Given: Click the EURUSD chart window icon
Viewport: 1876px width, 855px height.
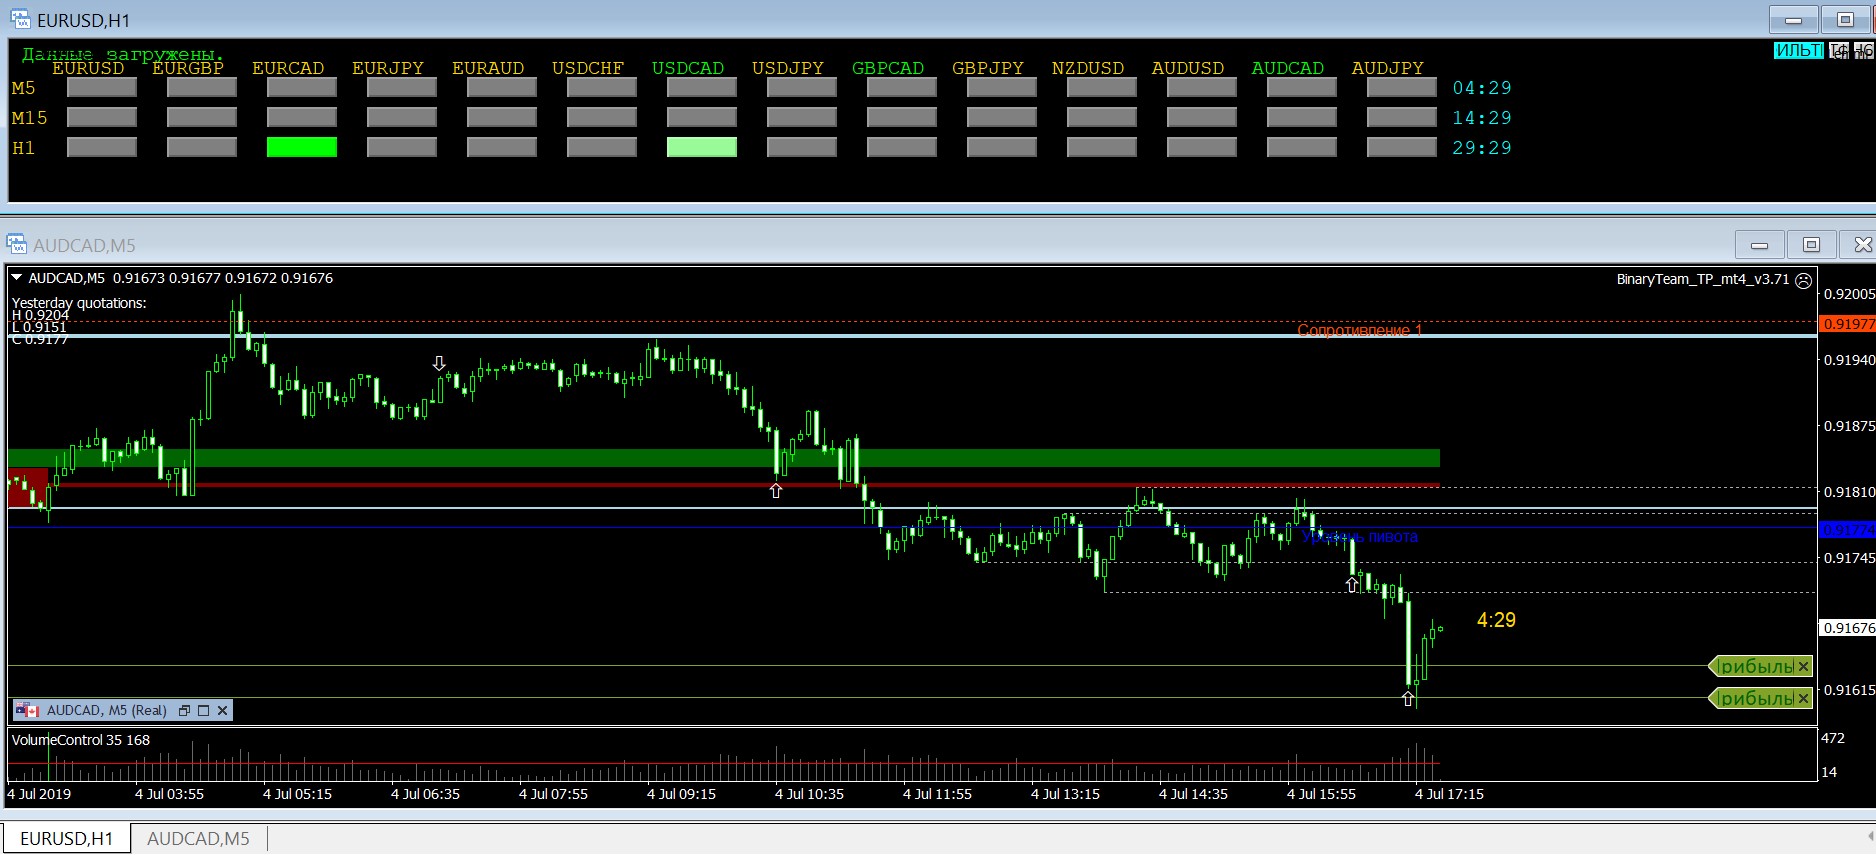Looking at the screenshot, I should (x=20, y=19).
